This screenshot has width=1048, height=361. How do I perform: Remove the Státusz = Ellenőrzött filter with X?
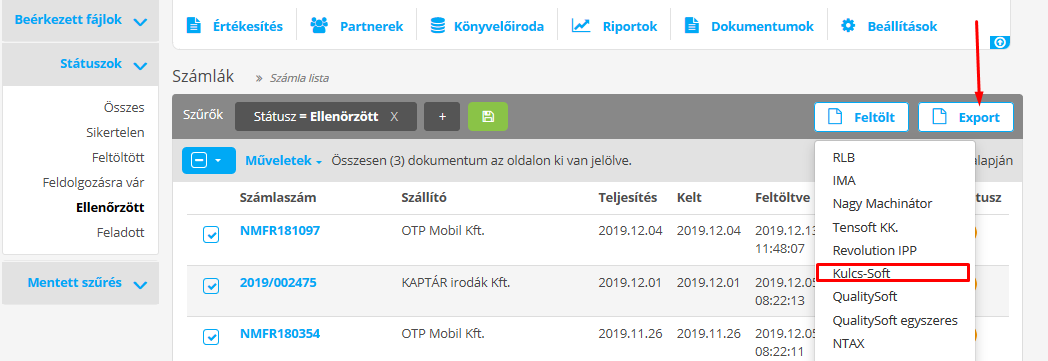(x=394, y=116)
